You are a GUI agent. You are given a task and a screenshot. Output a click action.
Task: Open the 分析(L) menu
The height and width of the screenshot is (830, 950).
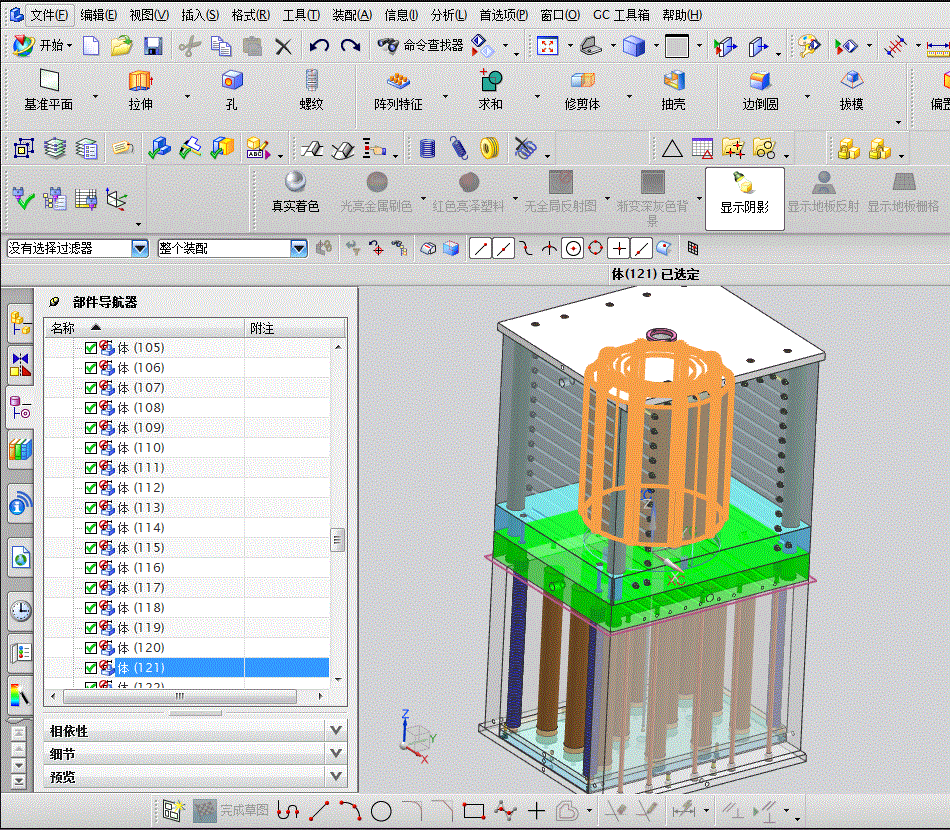(x=451, y=15)
